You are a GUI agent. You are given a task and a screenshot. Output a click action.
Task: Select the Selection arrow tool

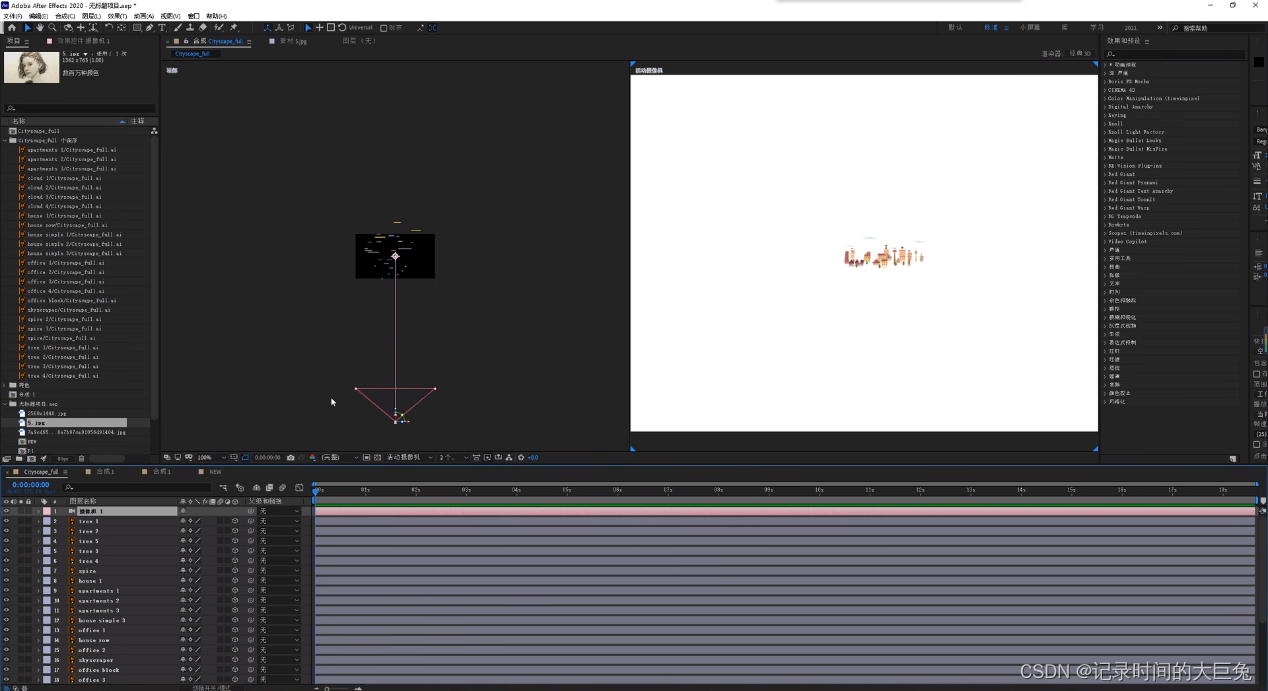[x=28, y=28]
